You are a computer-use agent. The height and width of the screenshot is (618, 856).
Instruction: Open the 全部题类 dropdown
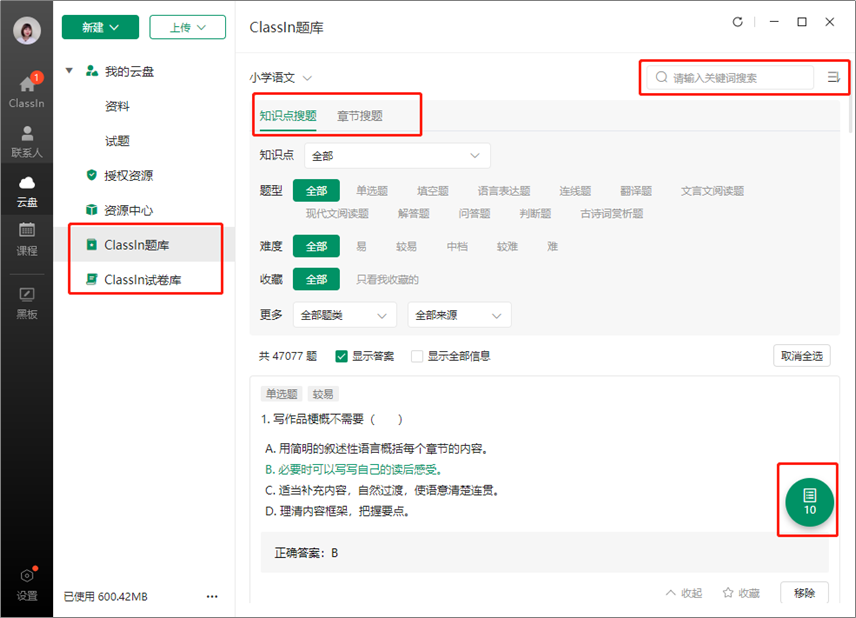(344, 315)
